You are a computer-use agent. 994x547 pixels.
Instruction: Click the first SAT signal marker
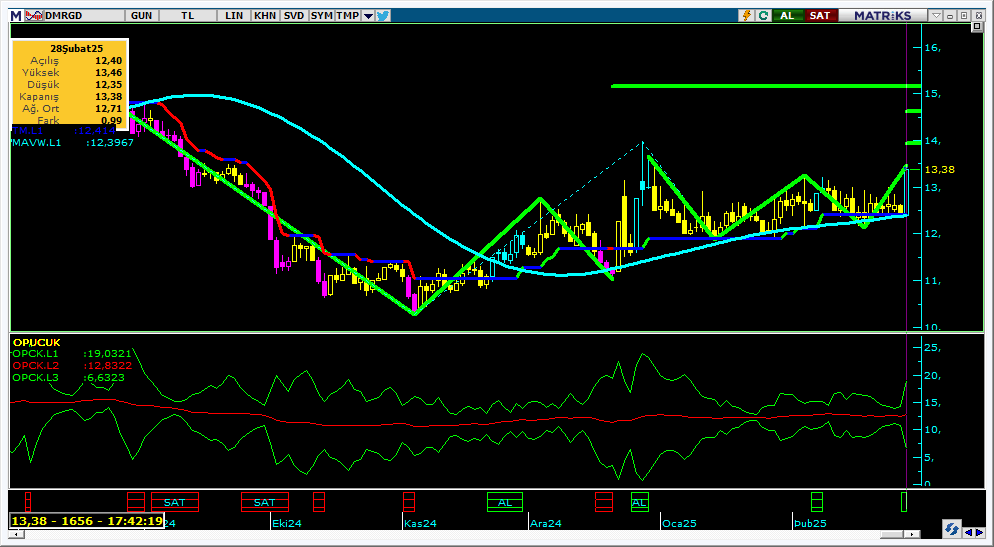(x=174, y=502)
